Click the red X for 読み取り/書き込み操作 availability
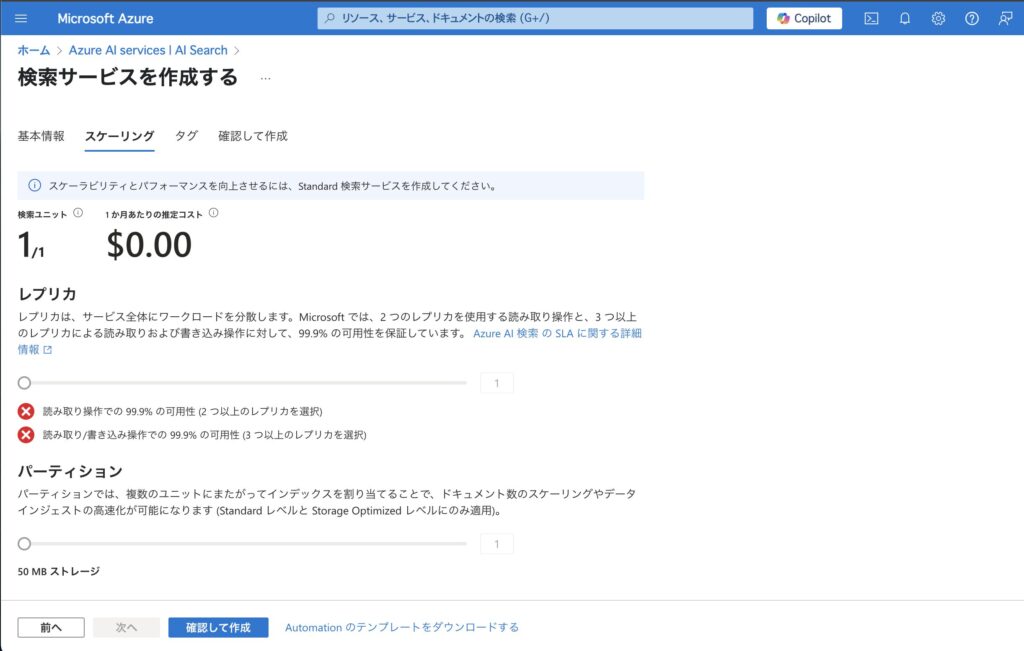1024x651 pixels. (26, 435)
